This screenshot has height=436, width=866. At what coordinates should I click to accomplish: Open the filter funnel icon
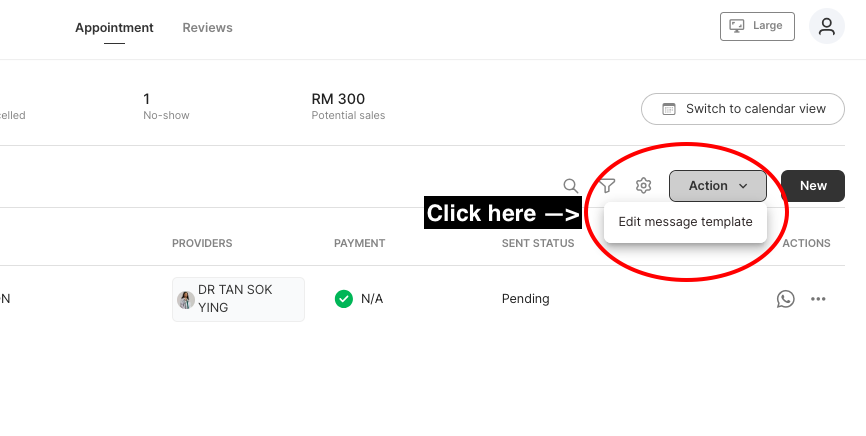[x=607, y=186]
